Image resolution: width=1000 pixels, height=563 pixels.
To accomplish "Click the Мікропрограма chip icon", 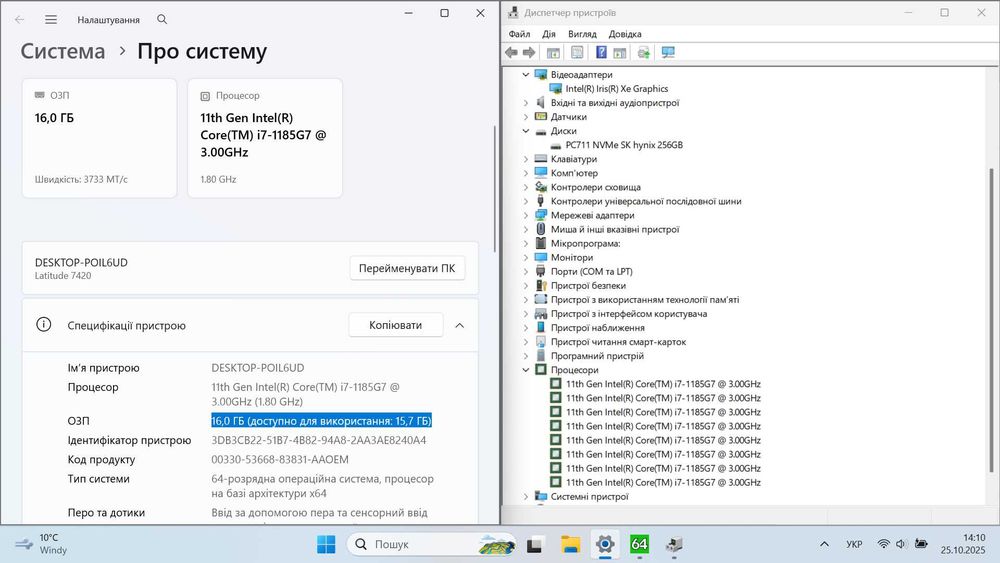I will [541, 244].
